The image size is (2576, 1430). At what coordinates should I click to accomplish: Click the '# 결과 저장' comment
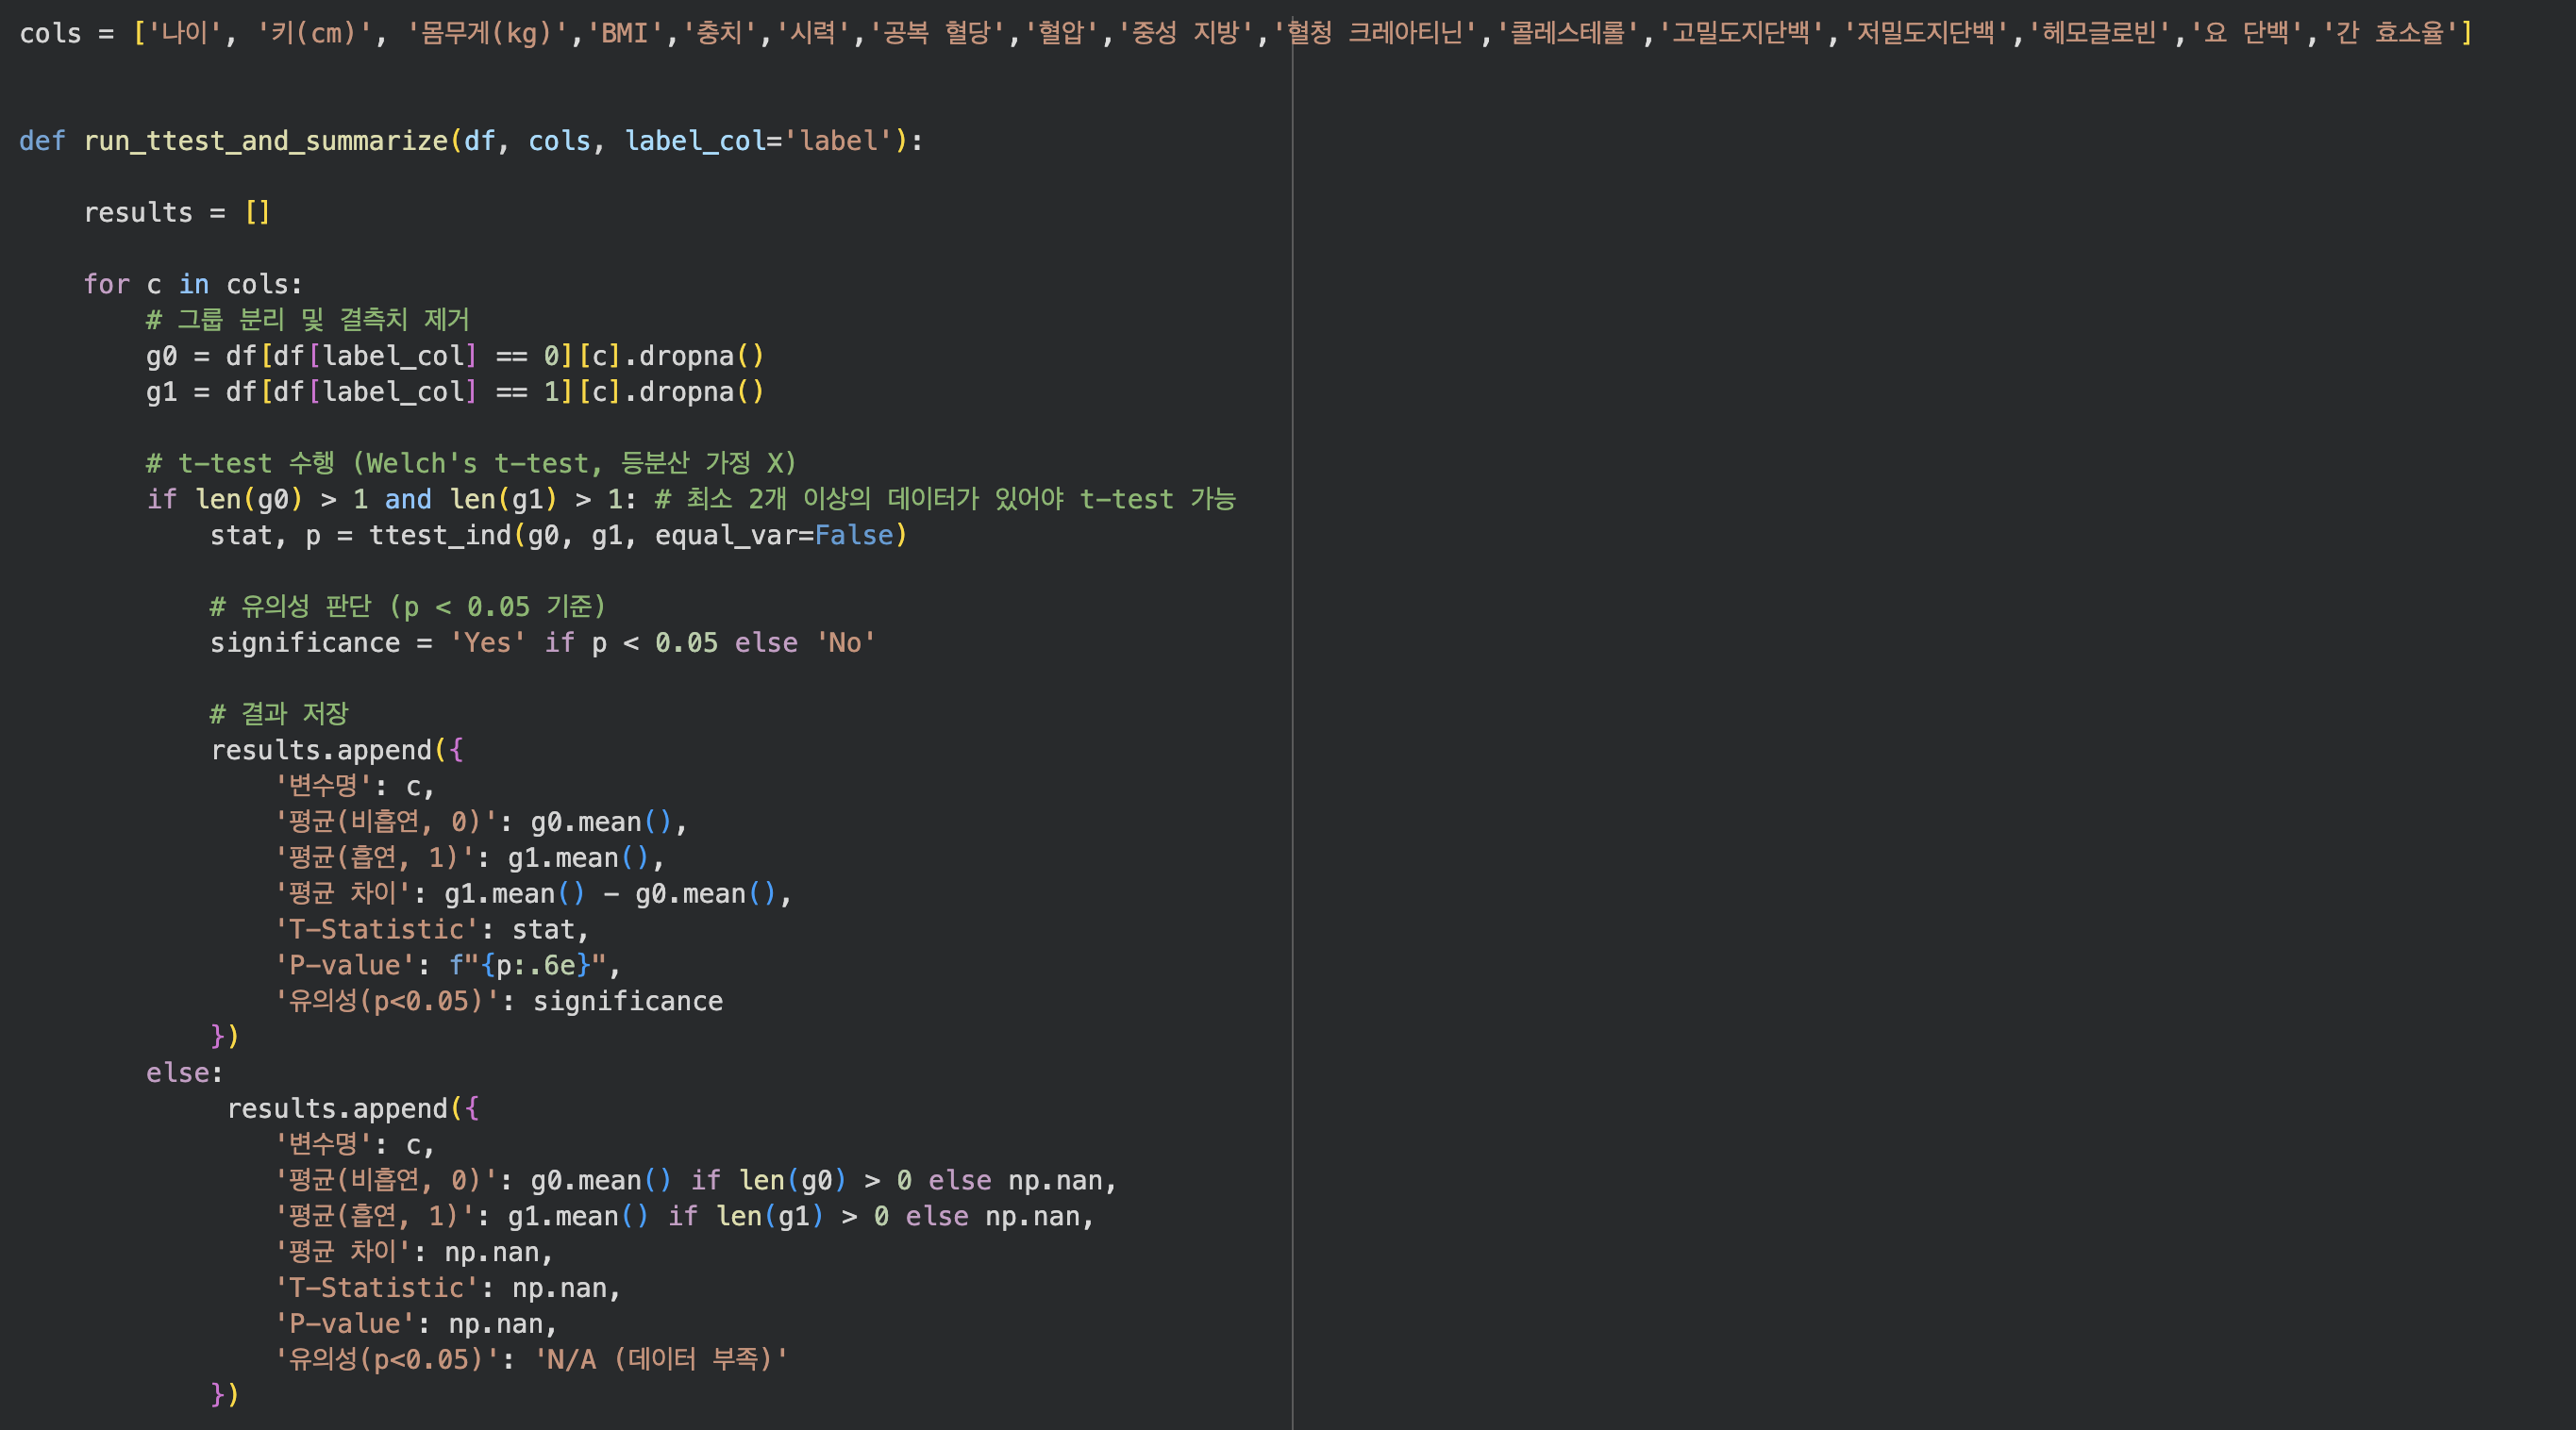pyautogui.click(x=279, y=714)
